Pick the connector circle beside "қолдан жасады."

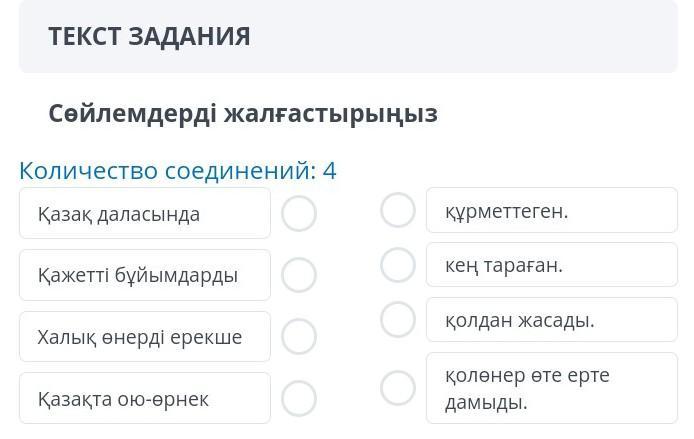tap(398, 320)
